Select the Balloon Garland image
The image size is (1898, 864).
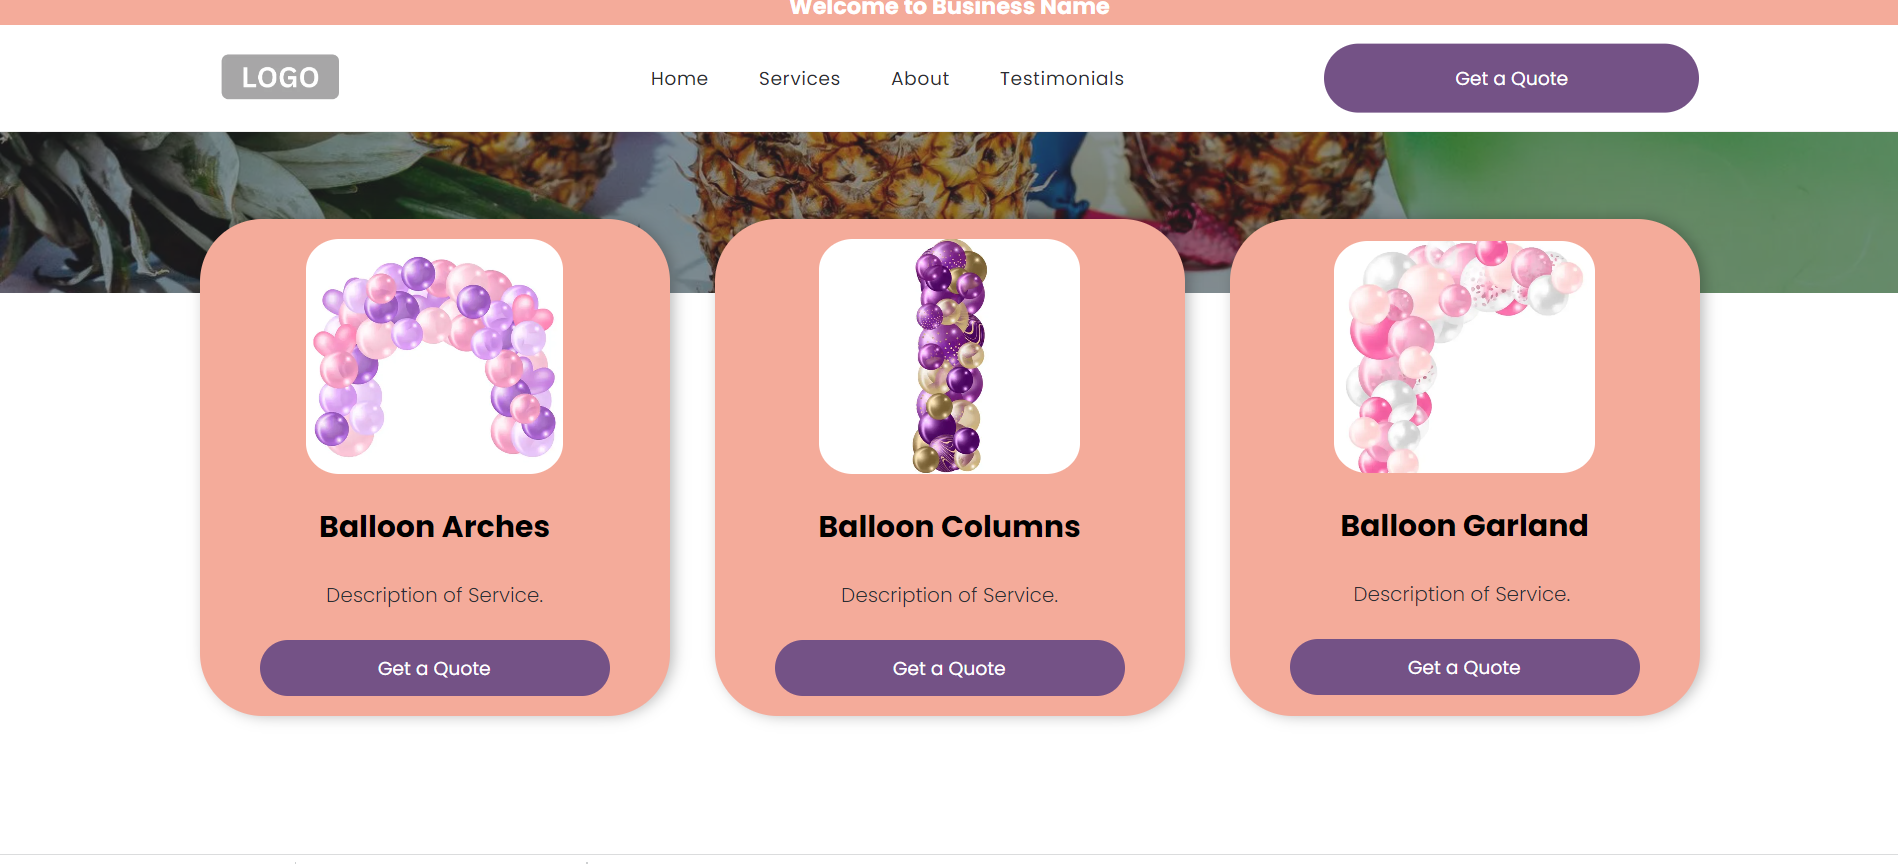1464,356
